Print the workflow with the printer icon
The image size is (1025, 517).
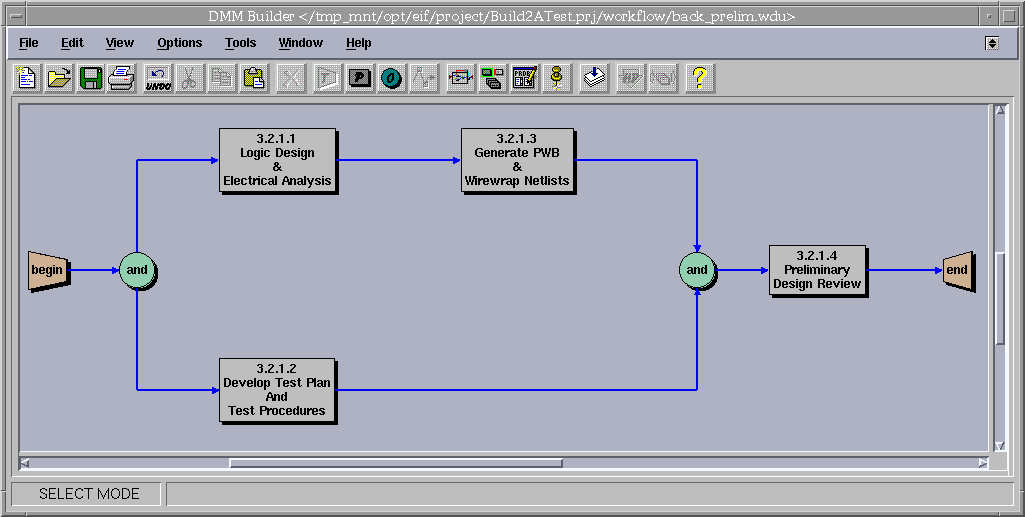[121, 78]
